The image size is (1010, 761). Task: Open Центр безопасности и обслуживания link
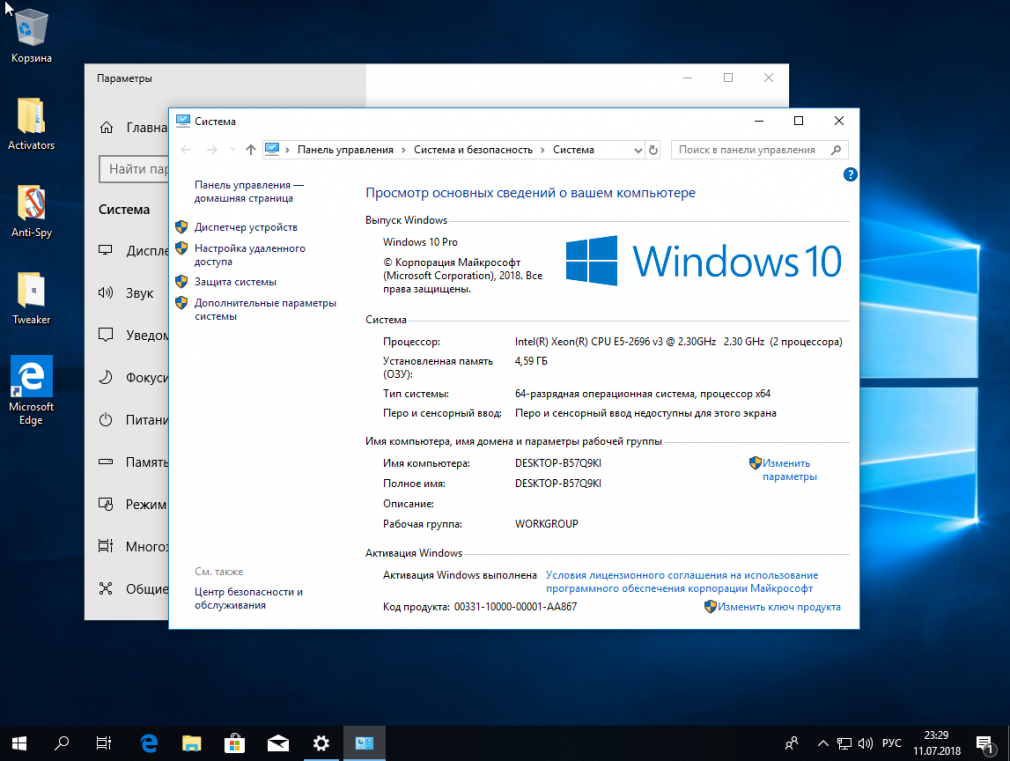coord(248,598)
